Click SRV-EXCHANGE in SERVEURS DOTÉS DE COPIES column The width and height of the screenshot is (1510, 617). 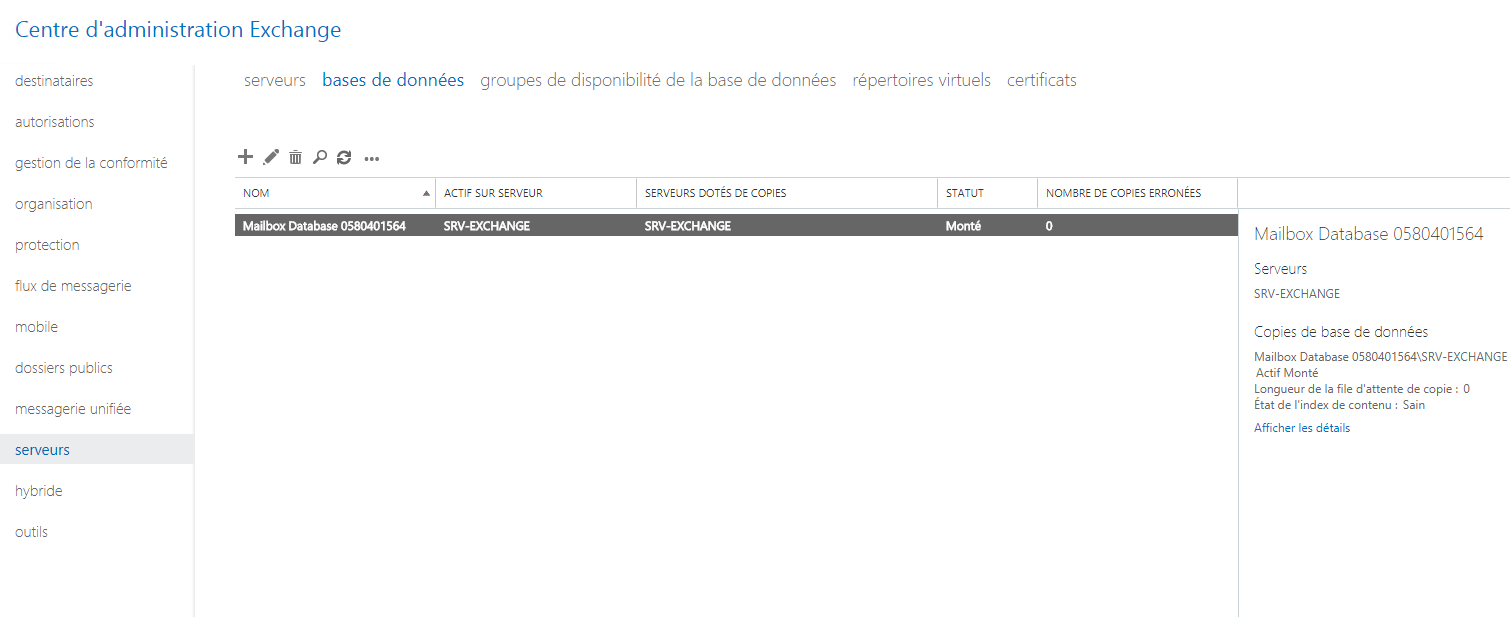(x=688, y=226)
